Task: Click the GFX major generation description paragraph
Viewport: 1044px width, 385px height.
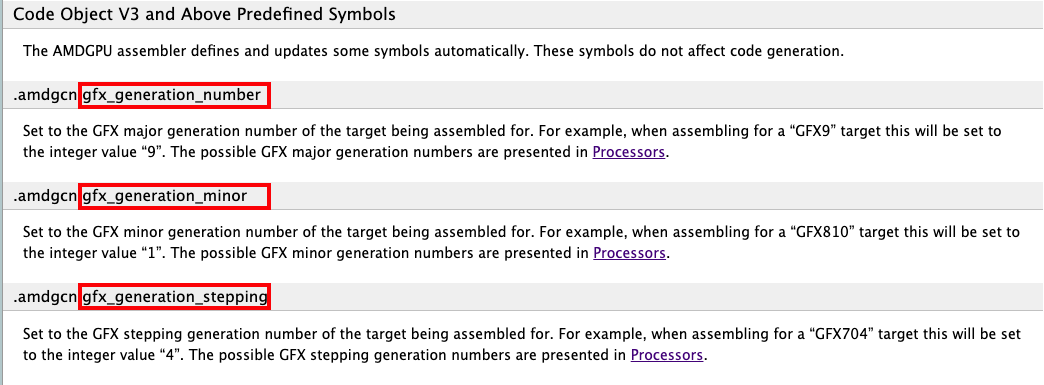Action: pyautogui.click(x=511, y=141)
